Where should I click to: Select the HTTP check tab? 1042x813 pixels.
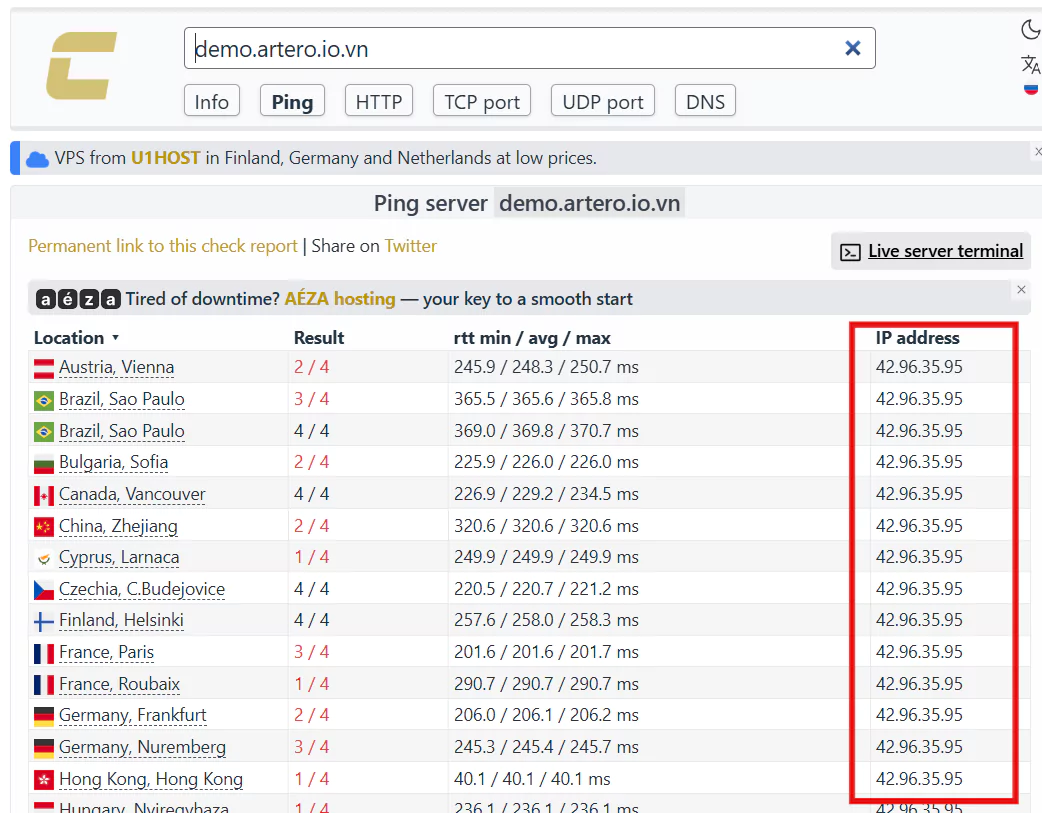click(378, 102)
